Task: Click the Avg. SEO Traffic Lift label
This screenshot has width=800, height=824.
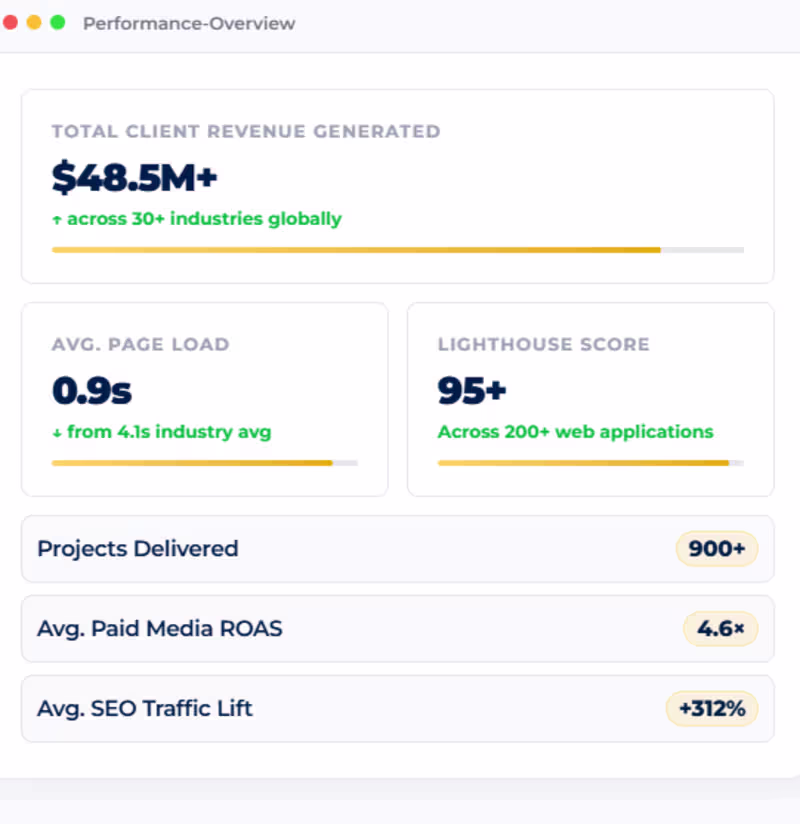Action: [145, 708]
